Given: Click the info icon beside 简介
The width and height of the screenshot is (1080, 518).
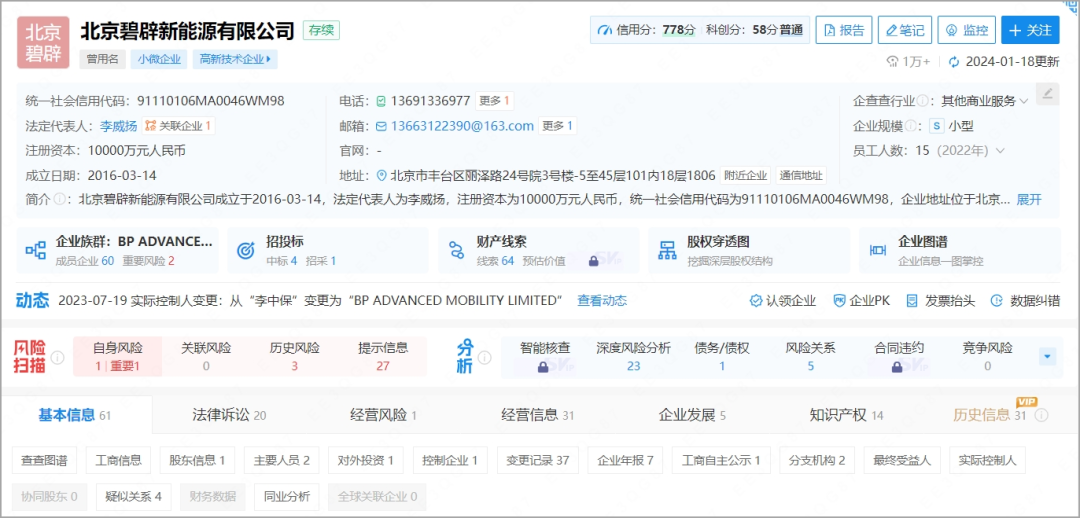Looking at the screenshot, I should click(60, 200).
